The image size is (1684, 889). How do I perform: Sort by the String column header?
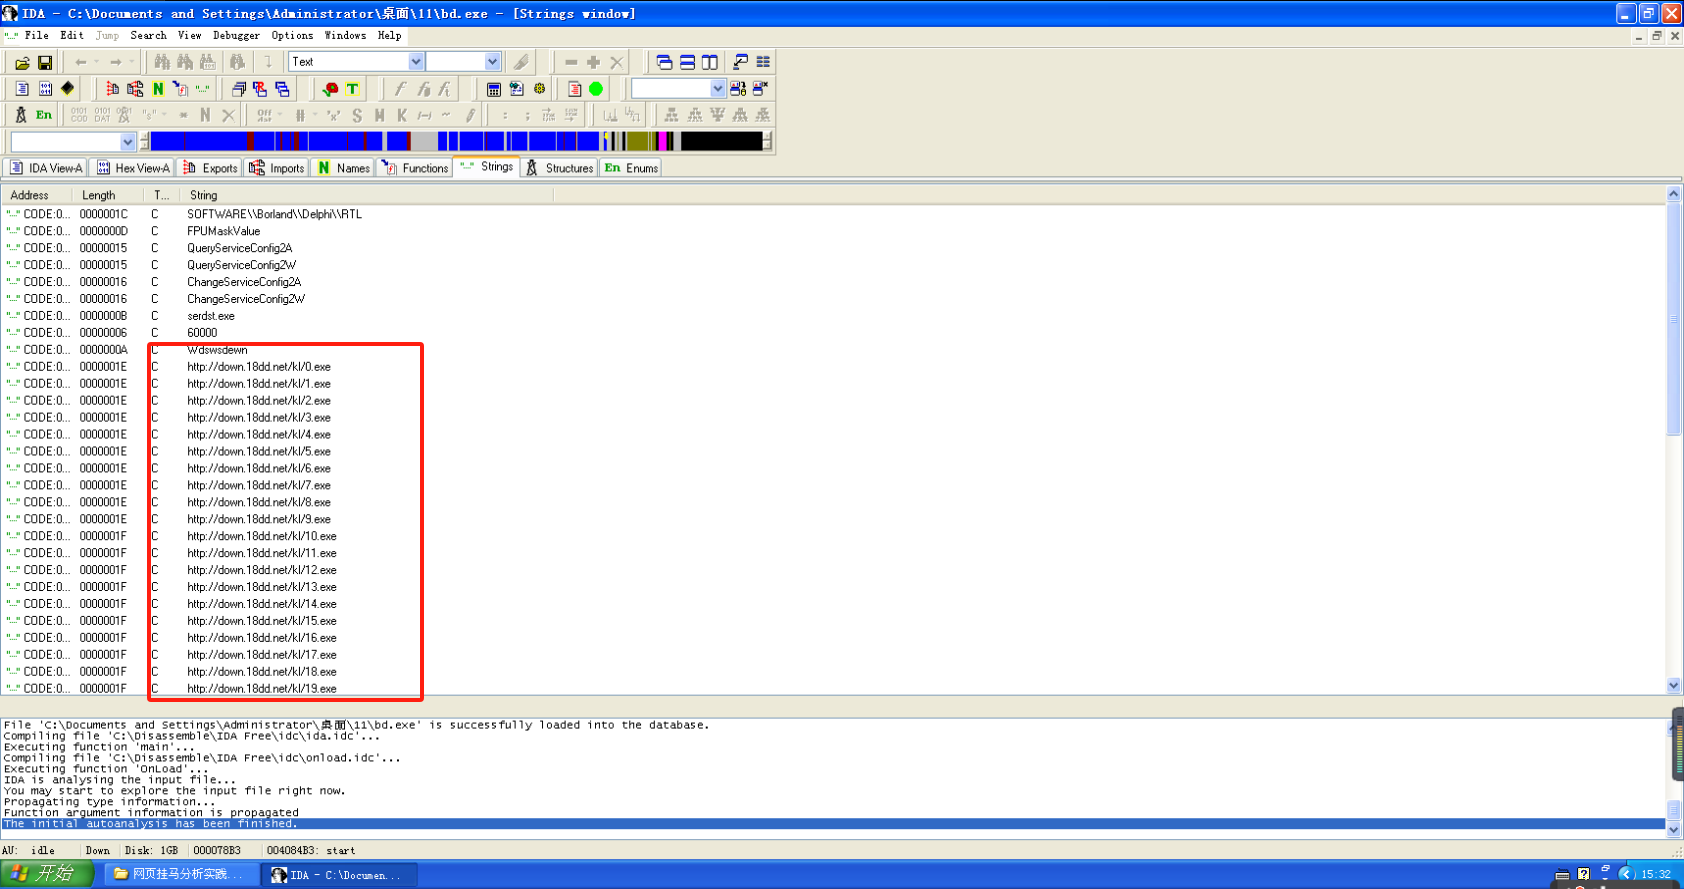coord(368,195)
